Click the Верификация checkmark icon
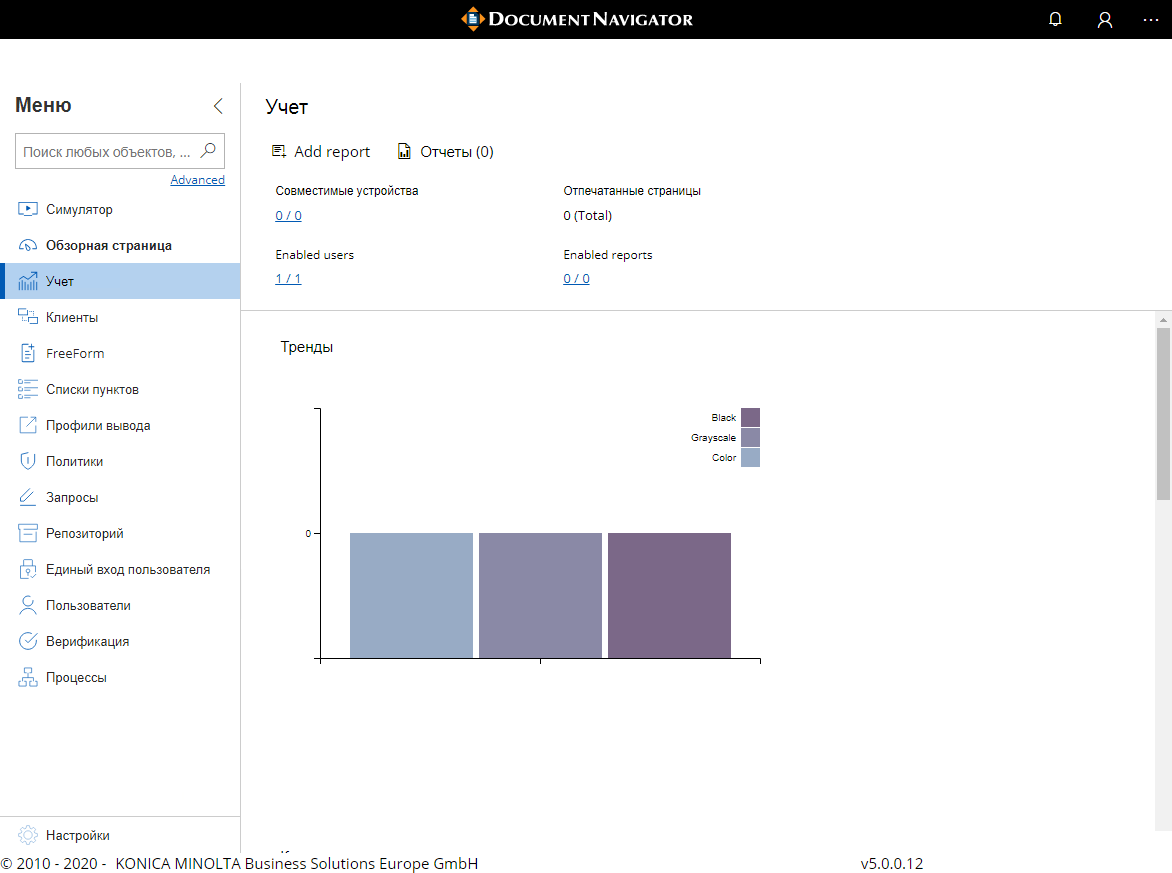This screenshot has height=873, width=1172. click(x=28, y=641)
